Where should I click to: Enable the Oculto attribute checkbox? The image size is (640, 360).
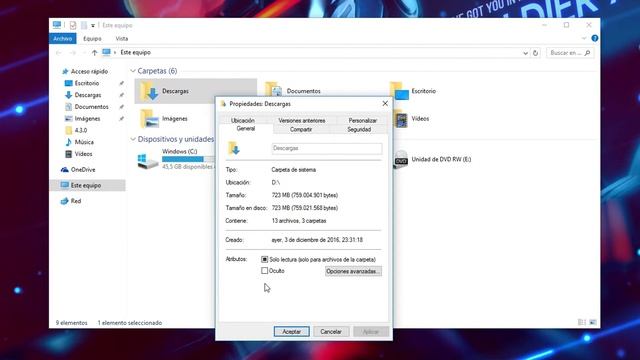(x=264, y=270)
